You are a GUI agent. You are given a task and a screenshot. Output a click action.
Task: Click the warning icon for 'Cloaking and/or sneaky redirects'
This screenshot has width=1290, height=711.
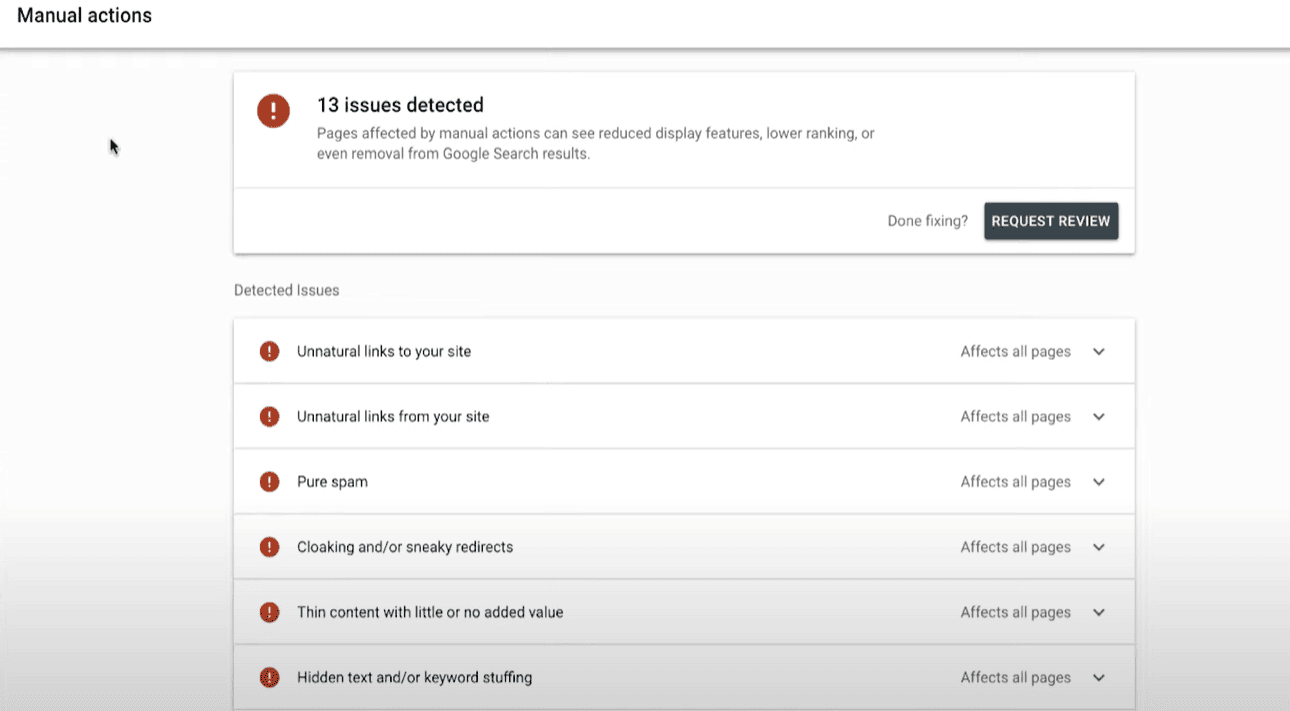[269, 546]
